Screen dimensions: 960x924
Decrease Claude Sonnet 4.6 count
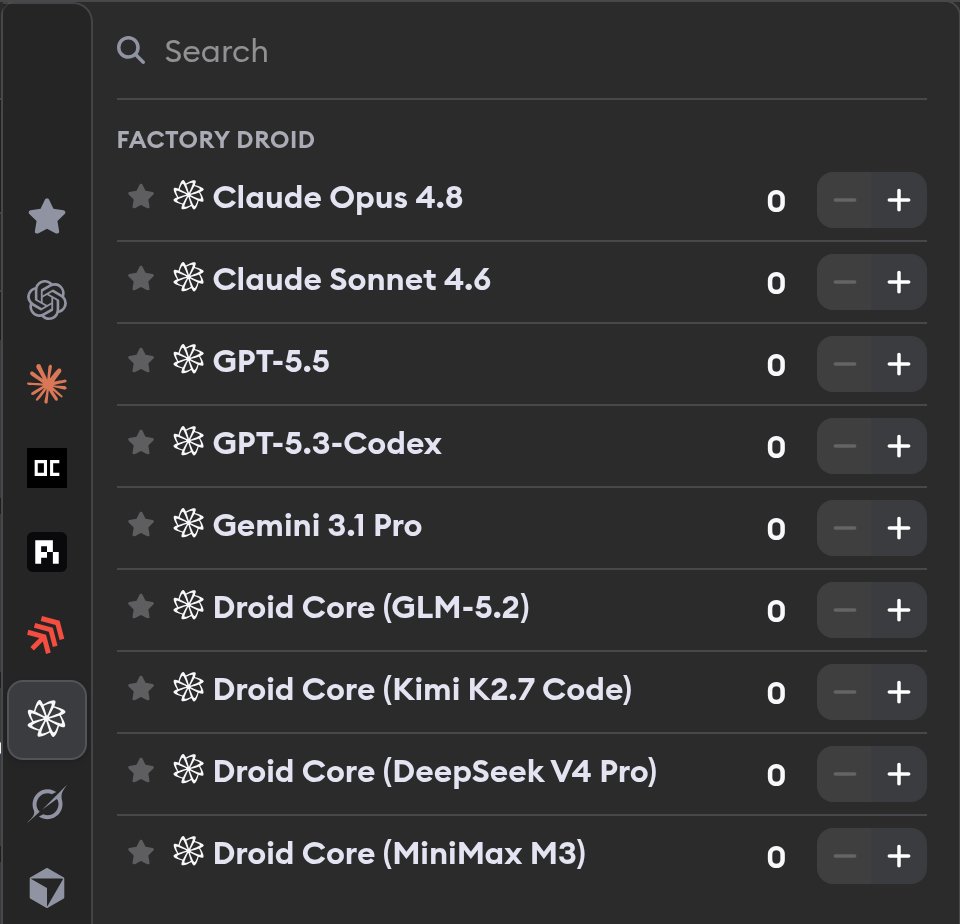tap(844, 282)
